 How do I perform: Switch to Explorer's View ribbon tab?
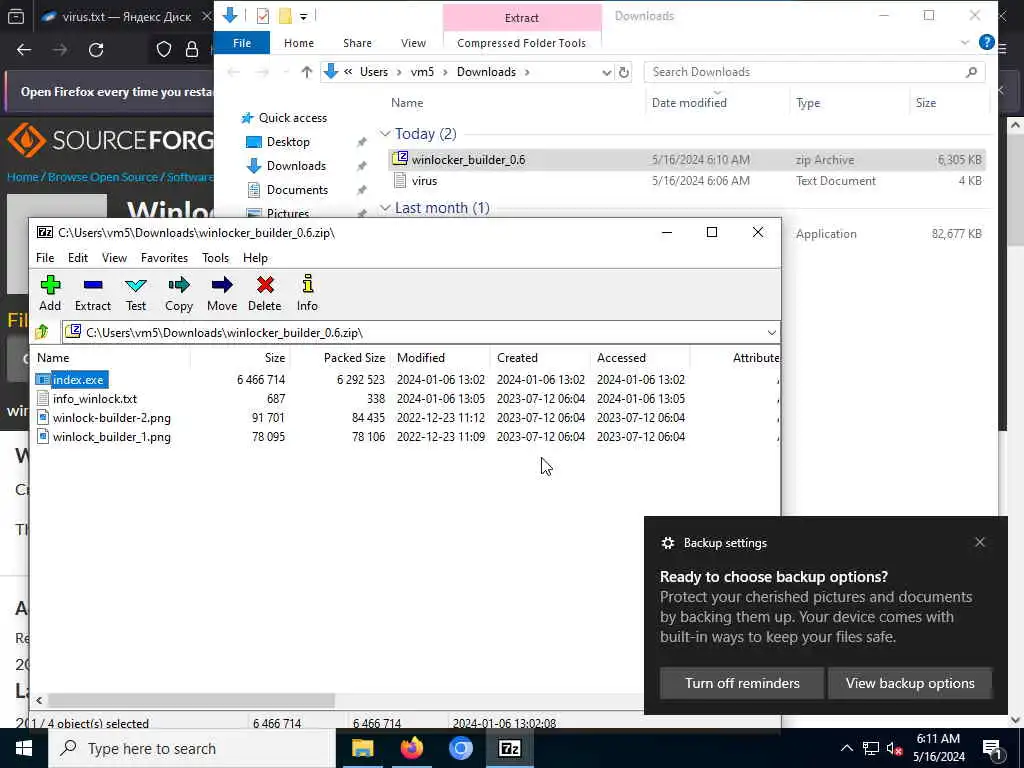pyautogui.click(x=413, y=43)
